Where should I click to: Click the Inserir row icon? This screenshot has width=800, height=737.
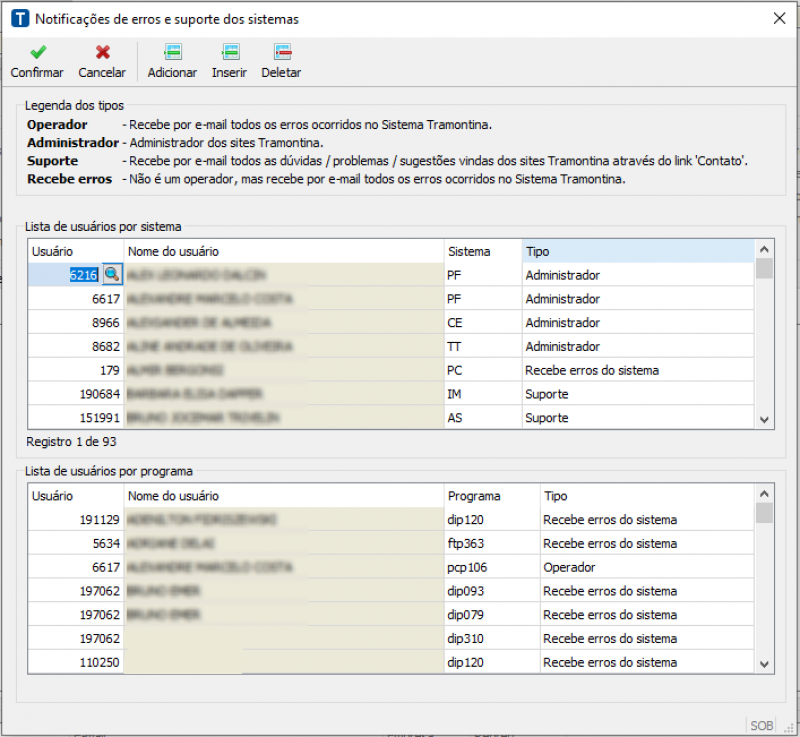(x=229, y=52)
